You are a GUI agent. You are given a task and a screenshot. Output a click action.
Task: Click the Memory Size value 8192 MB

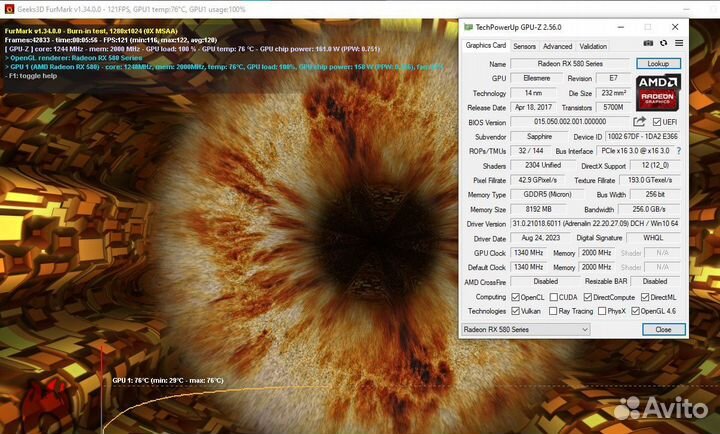point(538,209)
